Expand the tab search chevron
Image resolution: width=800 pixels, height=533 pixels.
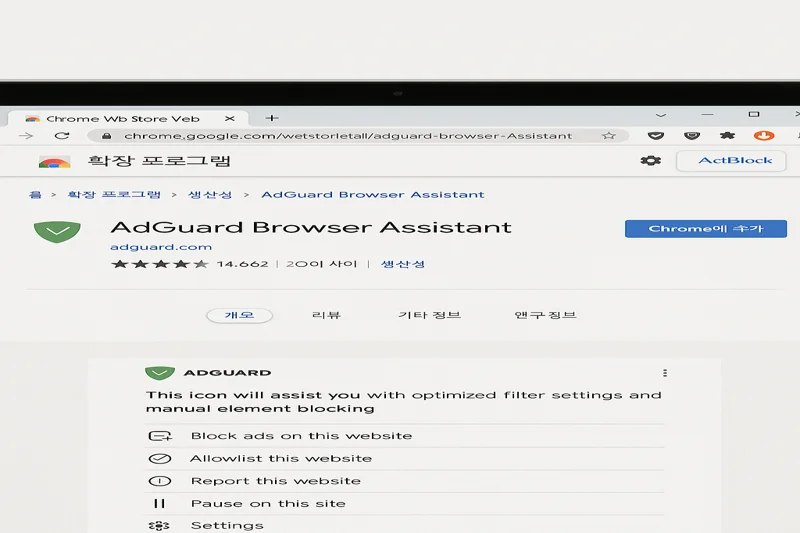point(661,115)
